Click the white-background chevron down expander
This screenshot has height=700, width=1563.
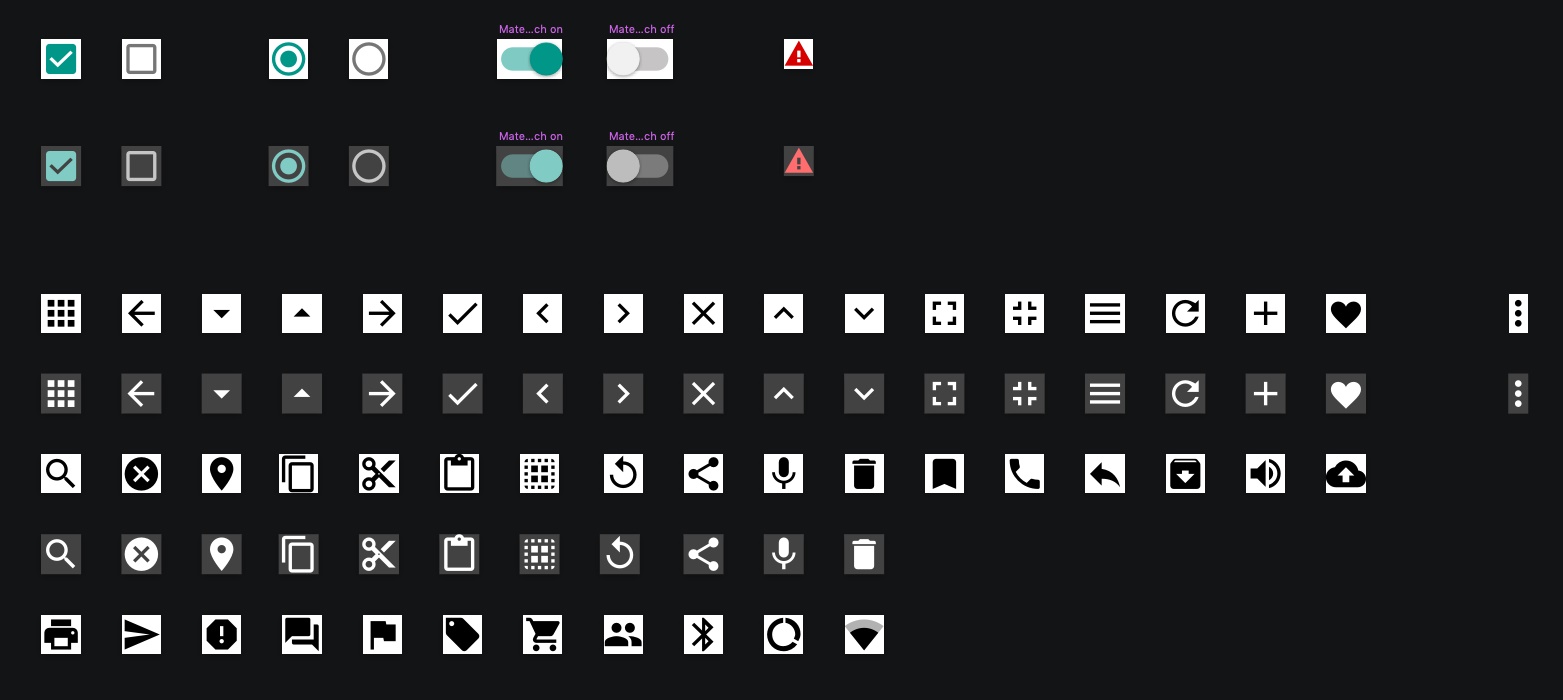click(864, 313)
